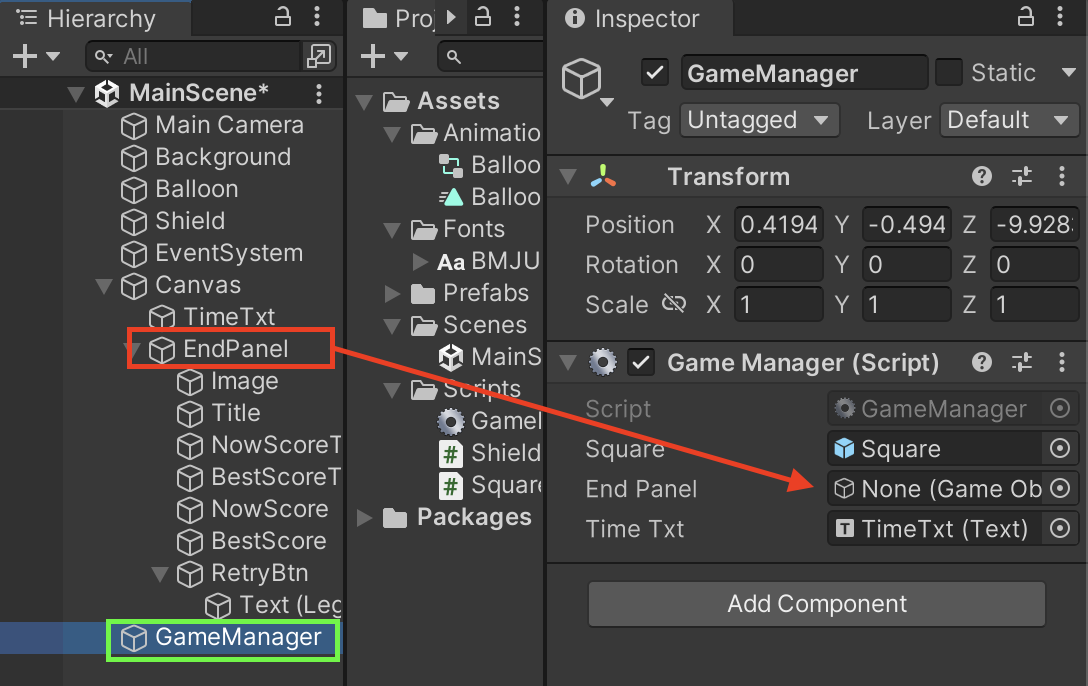Switch to the Project tab
Image resolution: width=1088 pixels, height=686 pixels.
click(x=398, y=18)
